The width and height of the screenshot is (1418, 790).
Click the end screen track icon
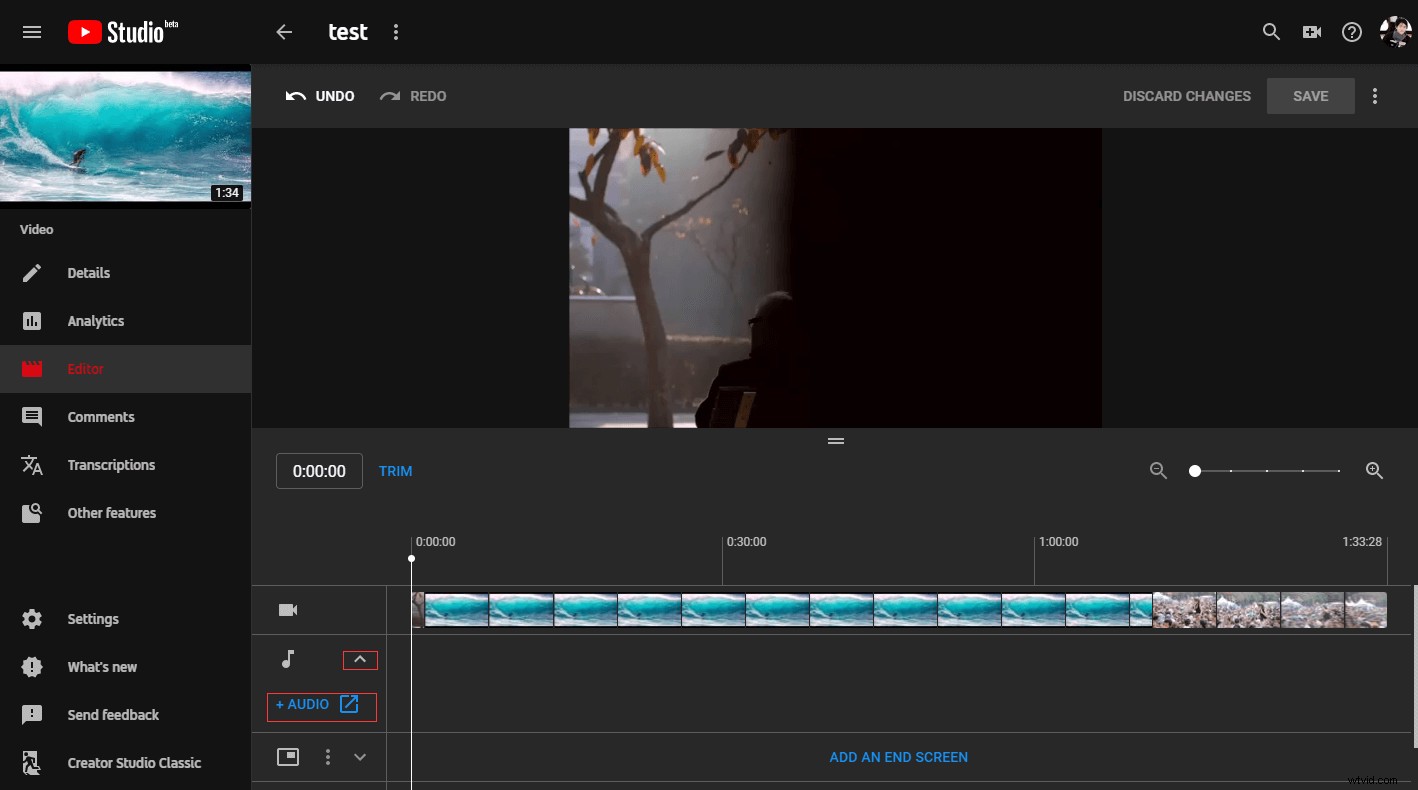click(288, 757)
